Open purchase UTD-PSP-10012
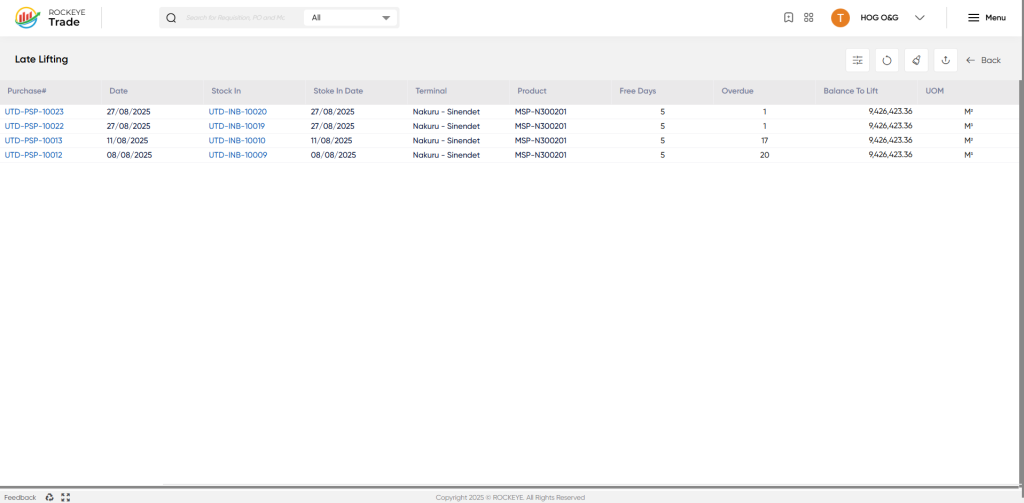Viewport: 1024px width, 503px height. [x=33, y=155]
